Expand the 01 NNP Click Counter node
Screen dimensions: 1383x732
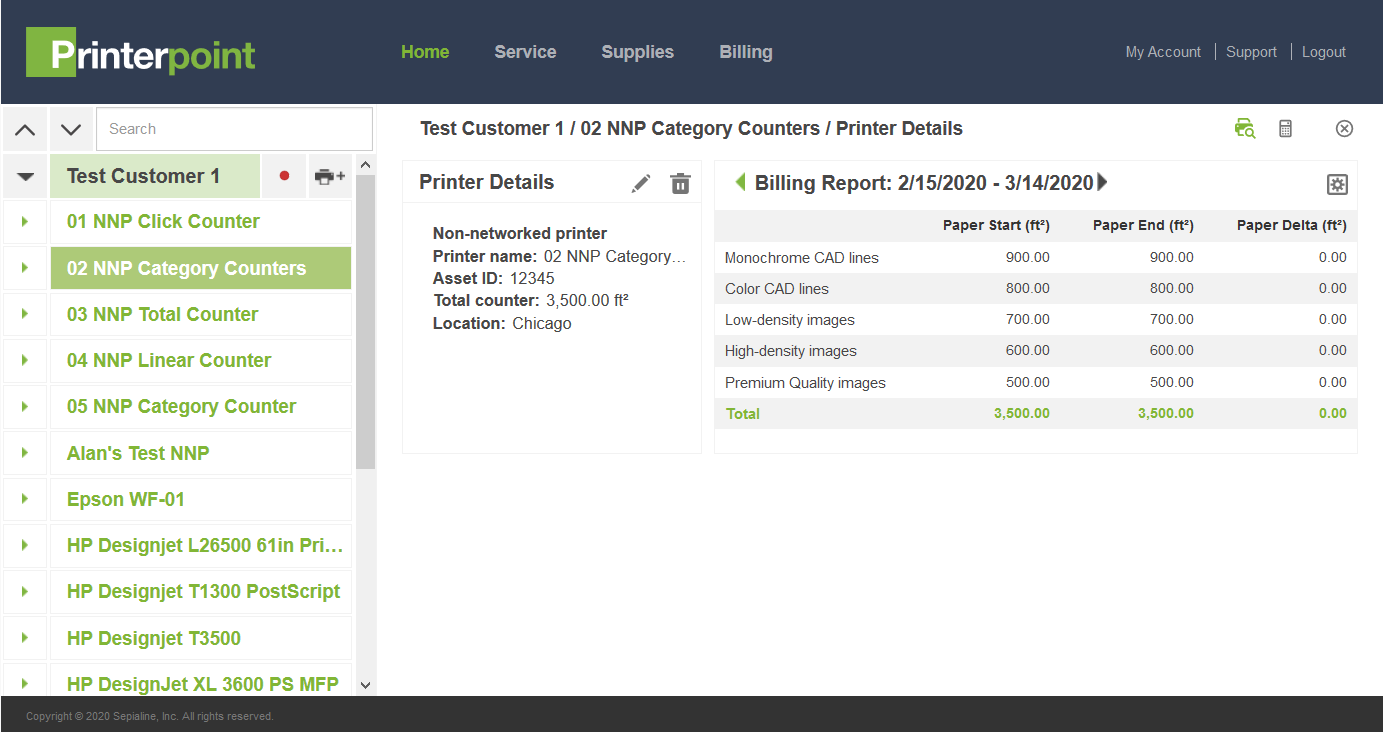[x=26, y=222]
